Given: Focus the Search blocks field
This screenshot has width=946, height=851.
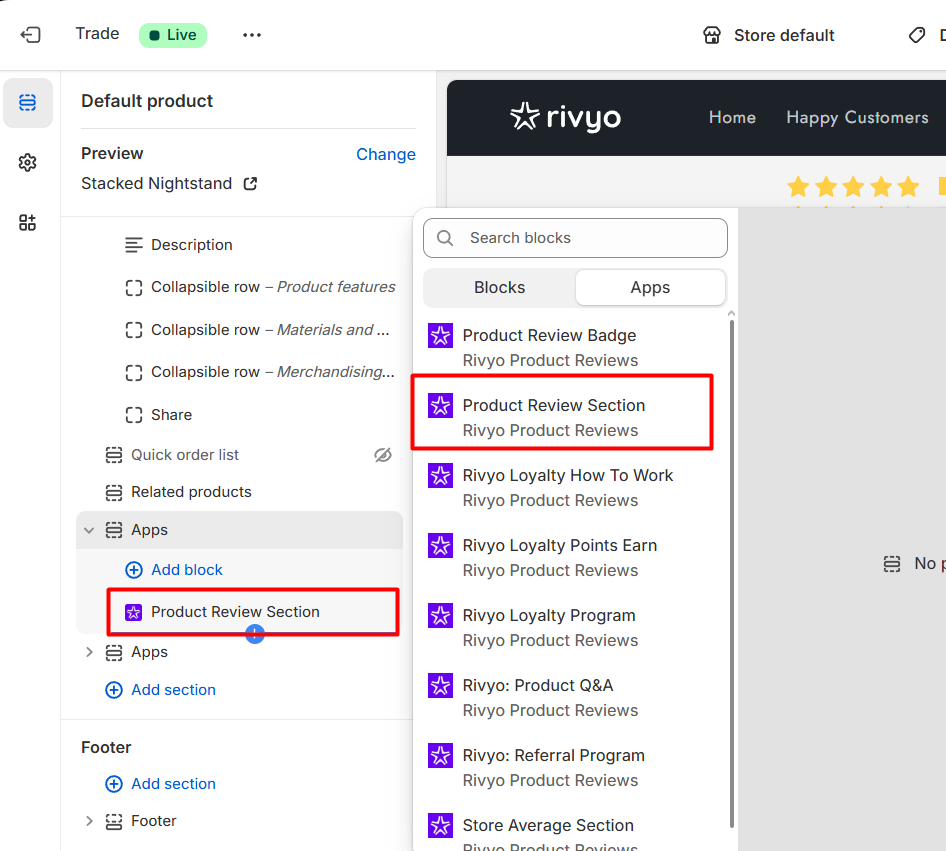Looking at the screenshot, I should coord(575,238).
